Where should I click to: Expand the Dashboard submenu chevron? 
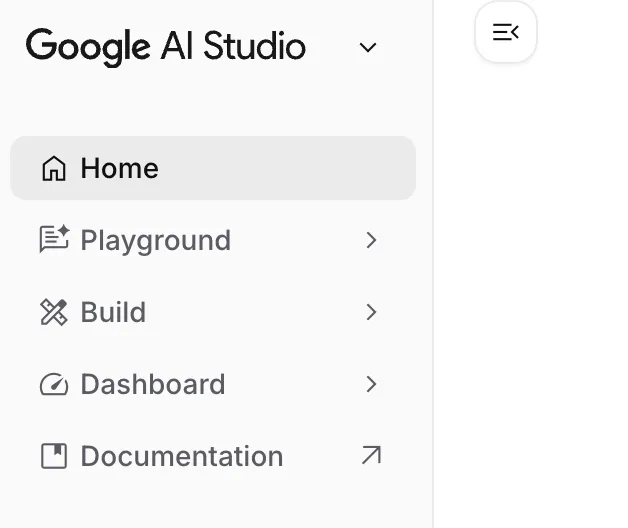tap(371, 384)
